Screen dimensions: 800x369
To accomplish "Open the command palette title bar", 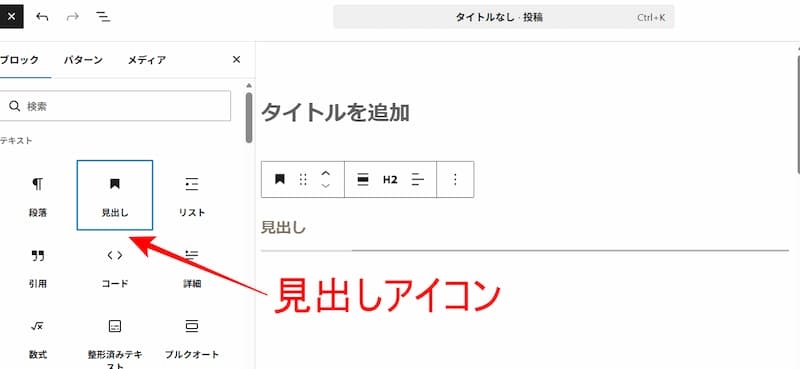I will pos(504,17).
